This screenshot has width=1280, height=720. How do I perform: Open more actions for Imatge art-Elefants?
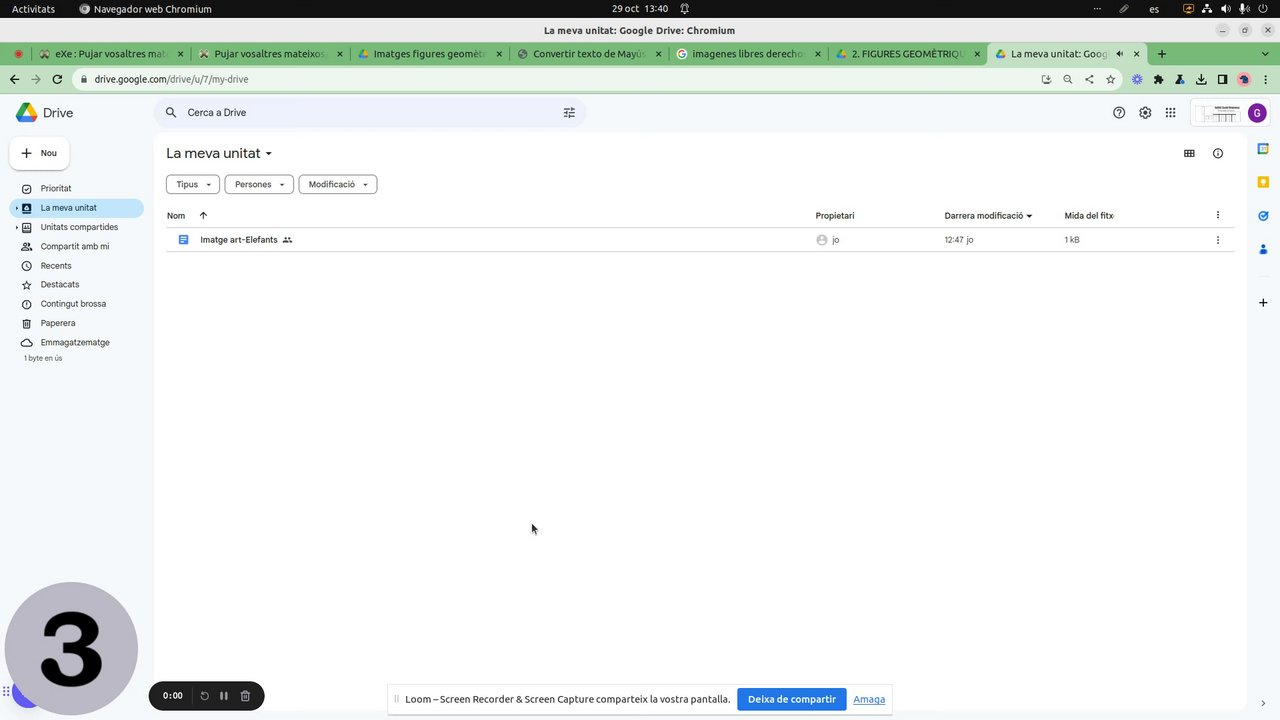(x=1217, y=240)
